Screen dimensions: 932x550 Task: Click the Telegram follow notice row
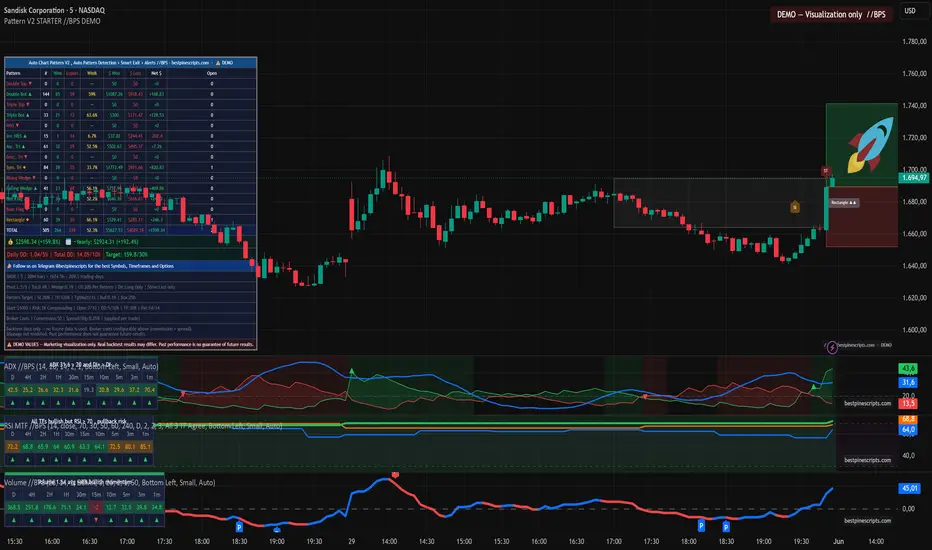coord(130,266)
